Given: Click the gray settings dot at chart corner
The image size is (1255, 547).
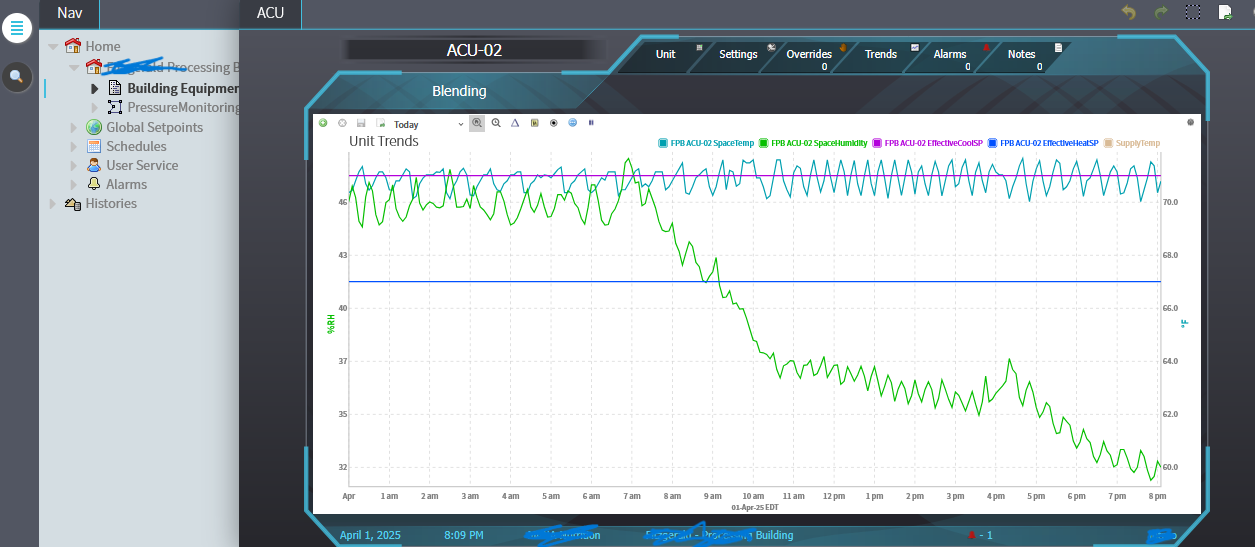Looking at the screenshot, I should pyautogui.click(x=1191, y=122).
